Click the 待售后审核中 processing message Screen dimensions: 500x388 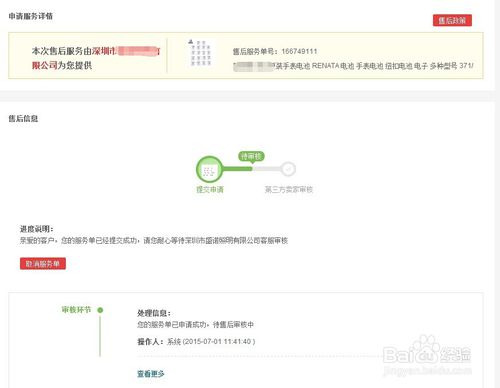(x=195, y=325)
